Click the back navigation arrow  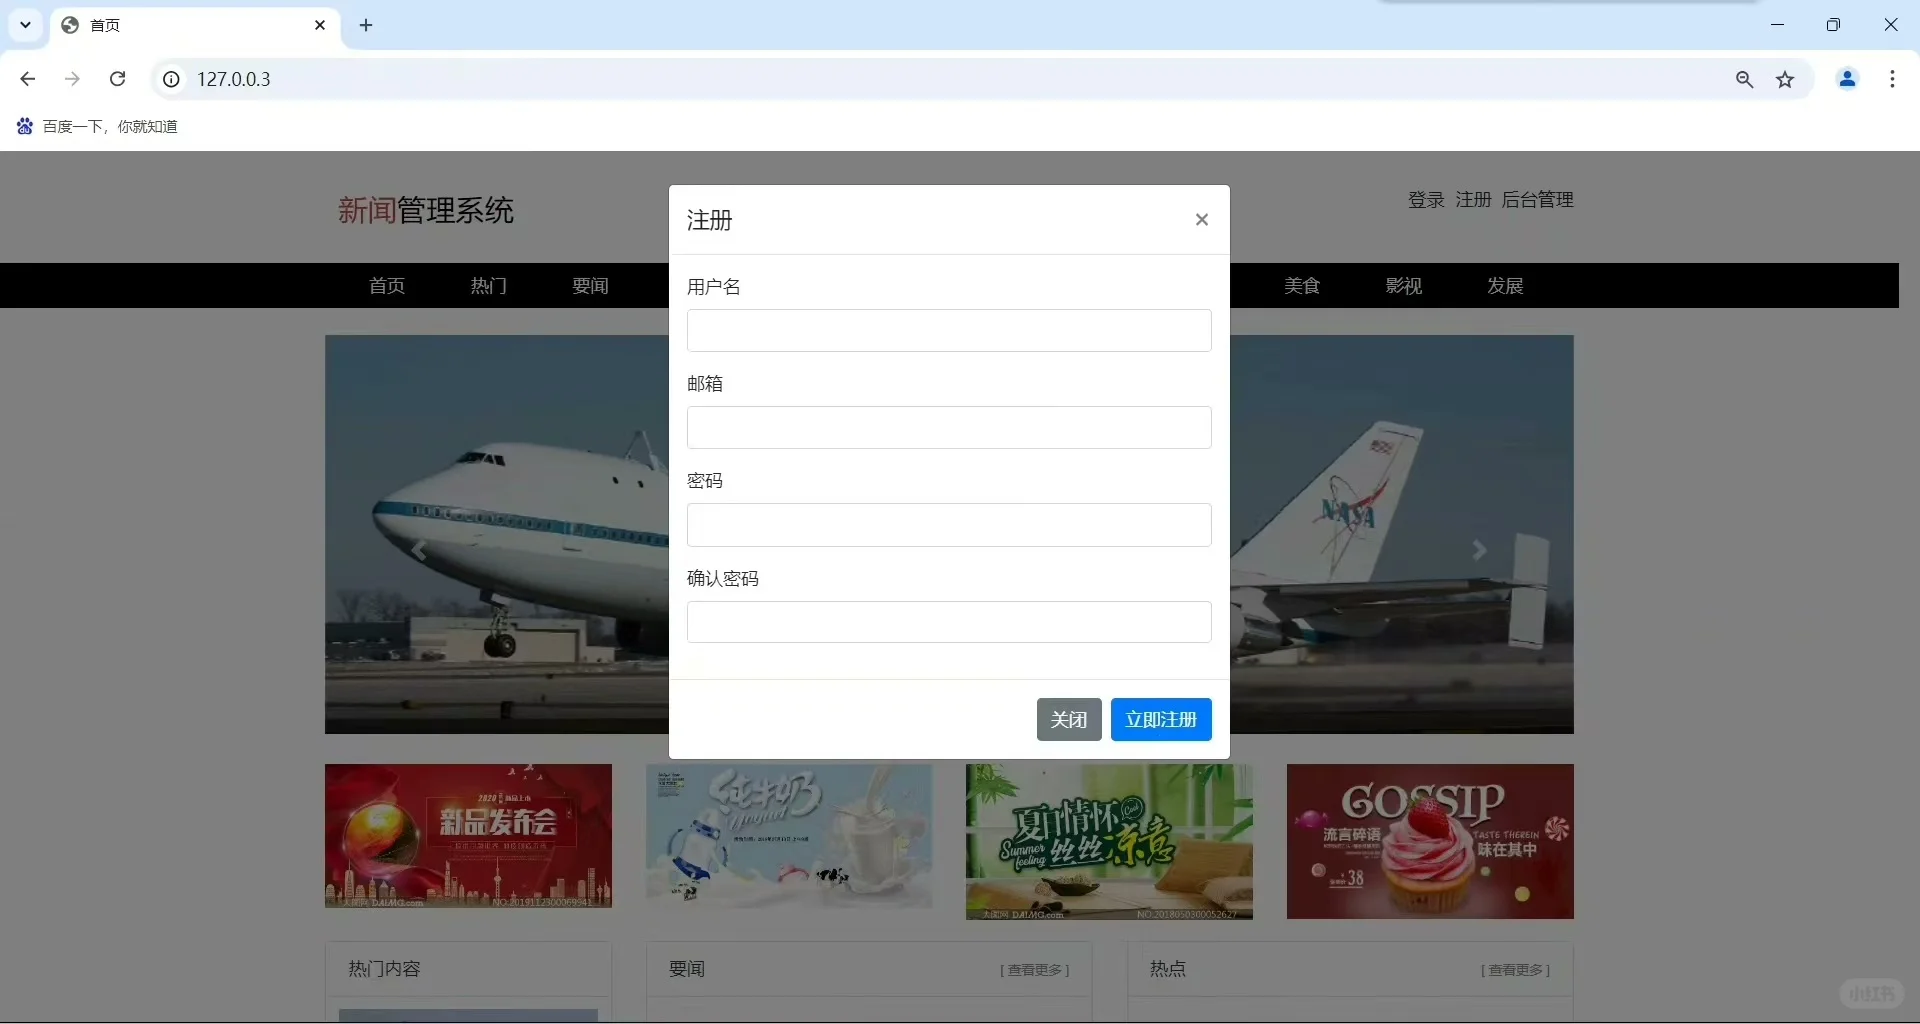27,79
